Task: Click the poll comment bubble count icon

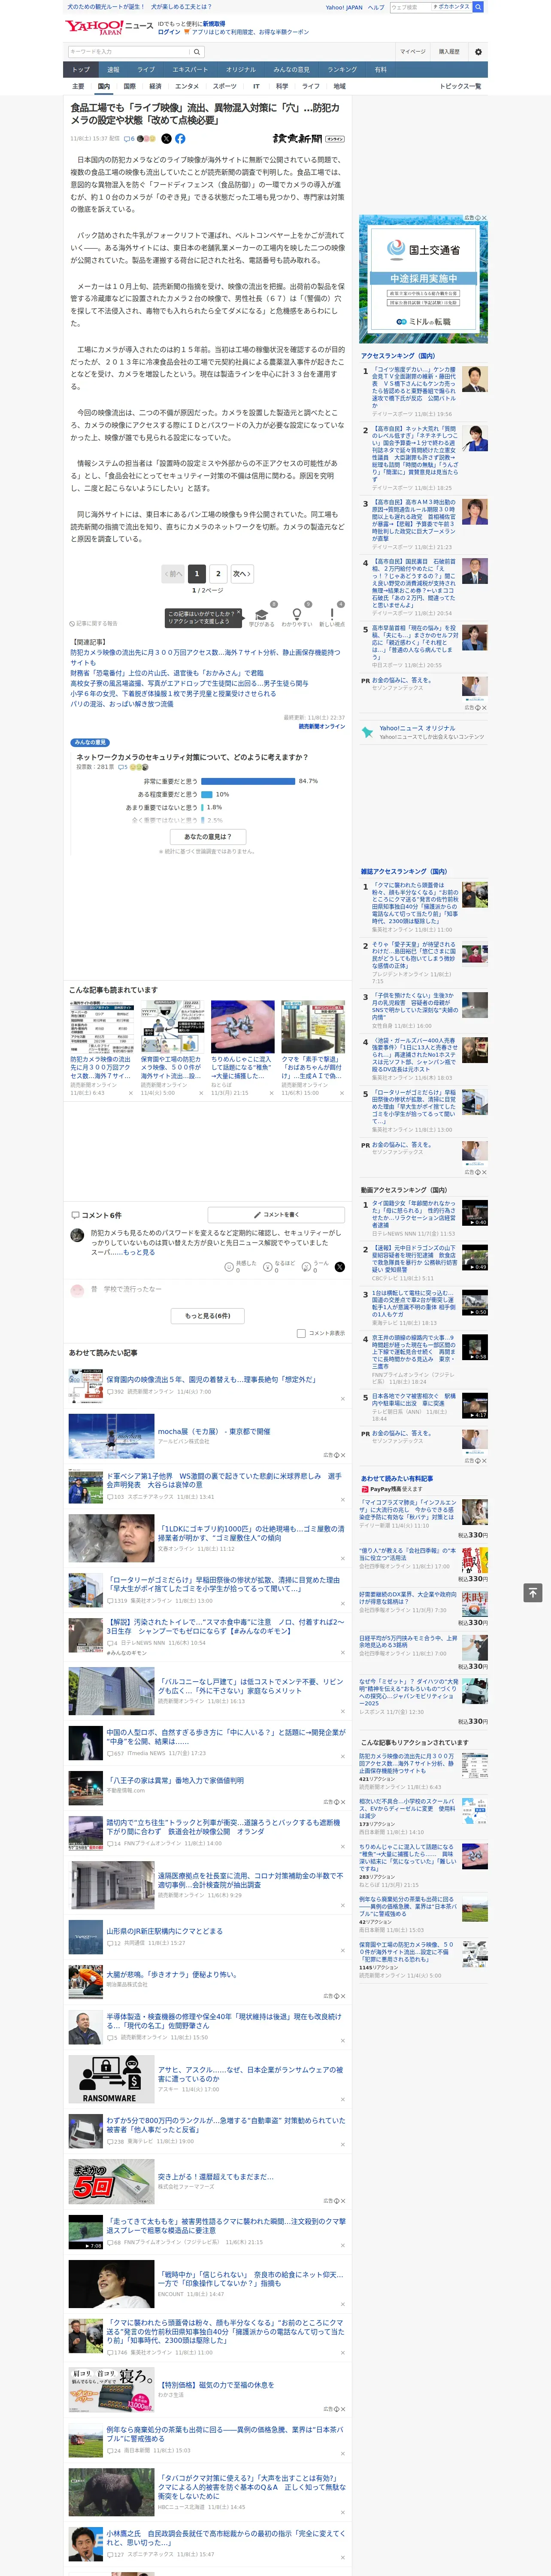Action: [x=123, y=767]
